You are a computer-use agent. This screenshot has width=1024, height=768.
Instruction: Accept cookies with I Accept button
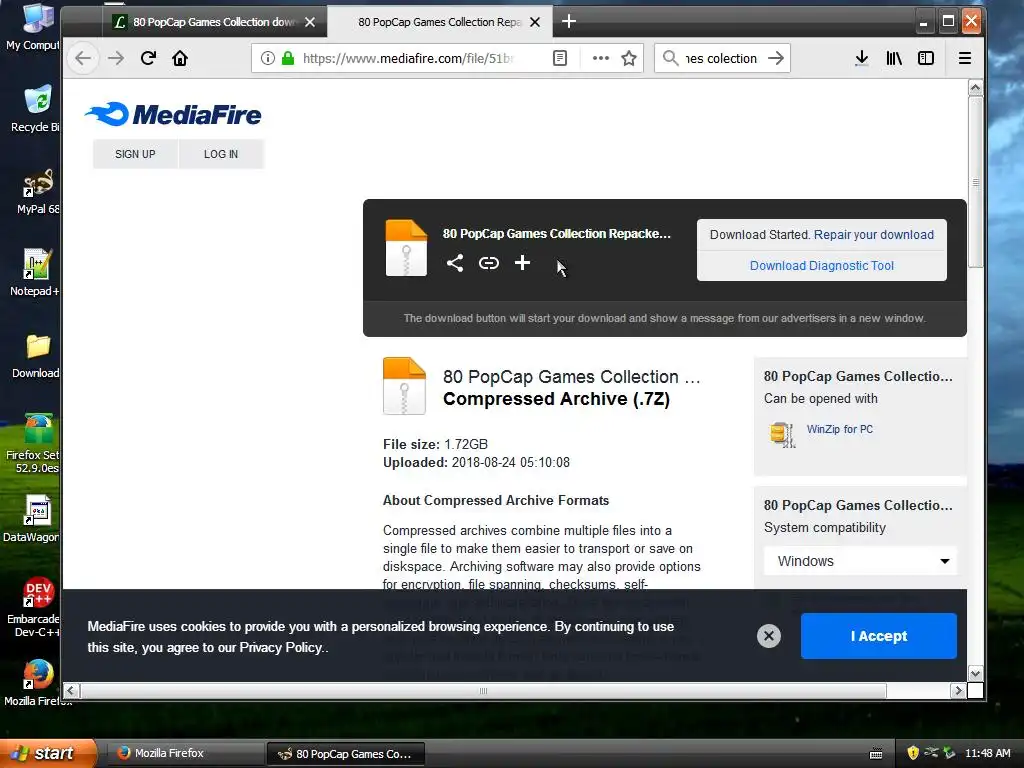(878, 635)
